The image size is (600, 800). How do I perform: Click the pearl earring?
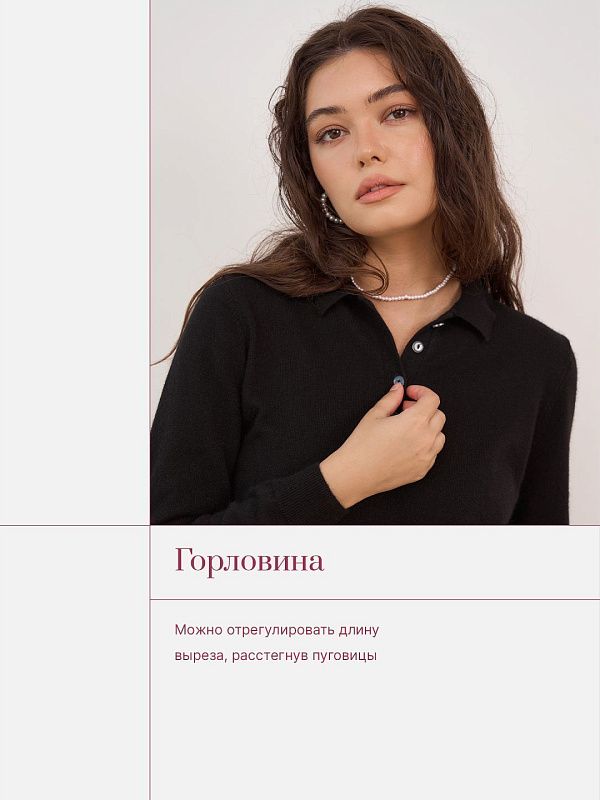pos(328,209)
